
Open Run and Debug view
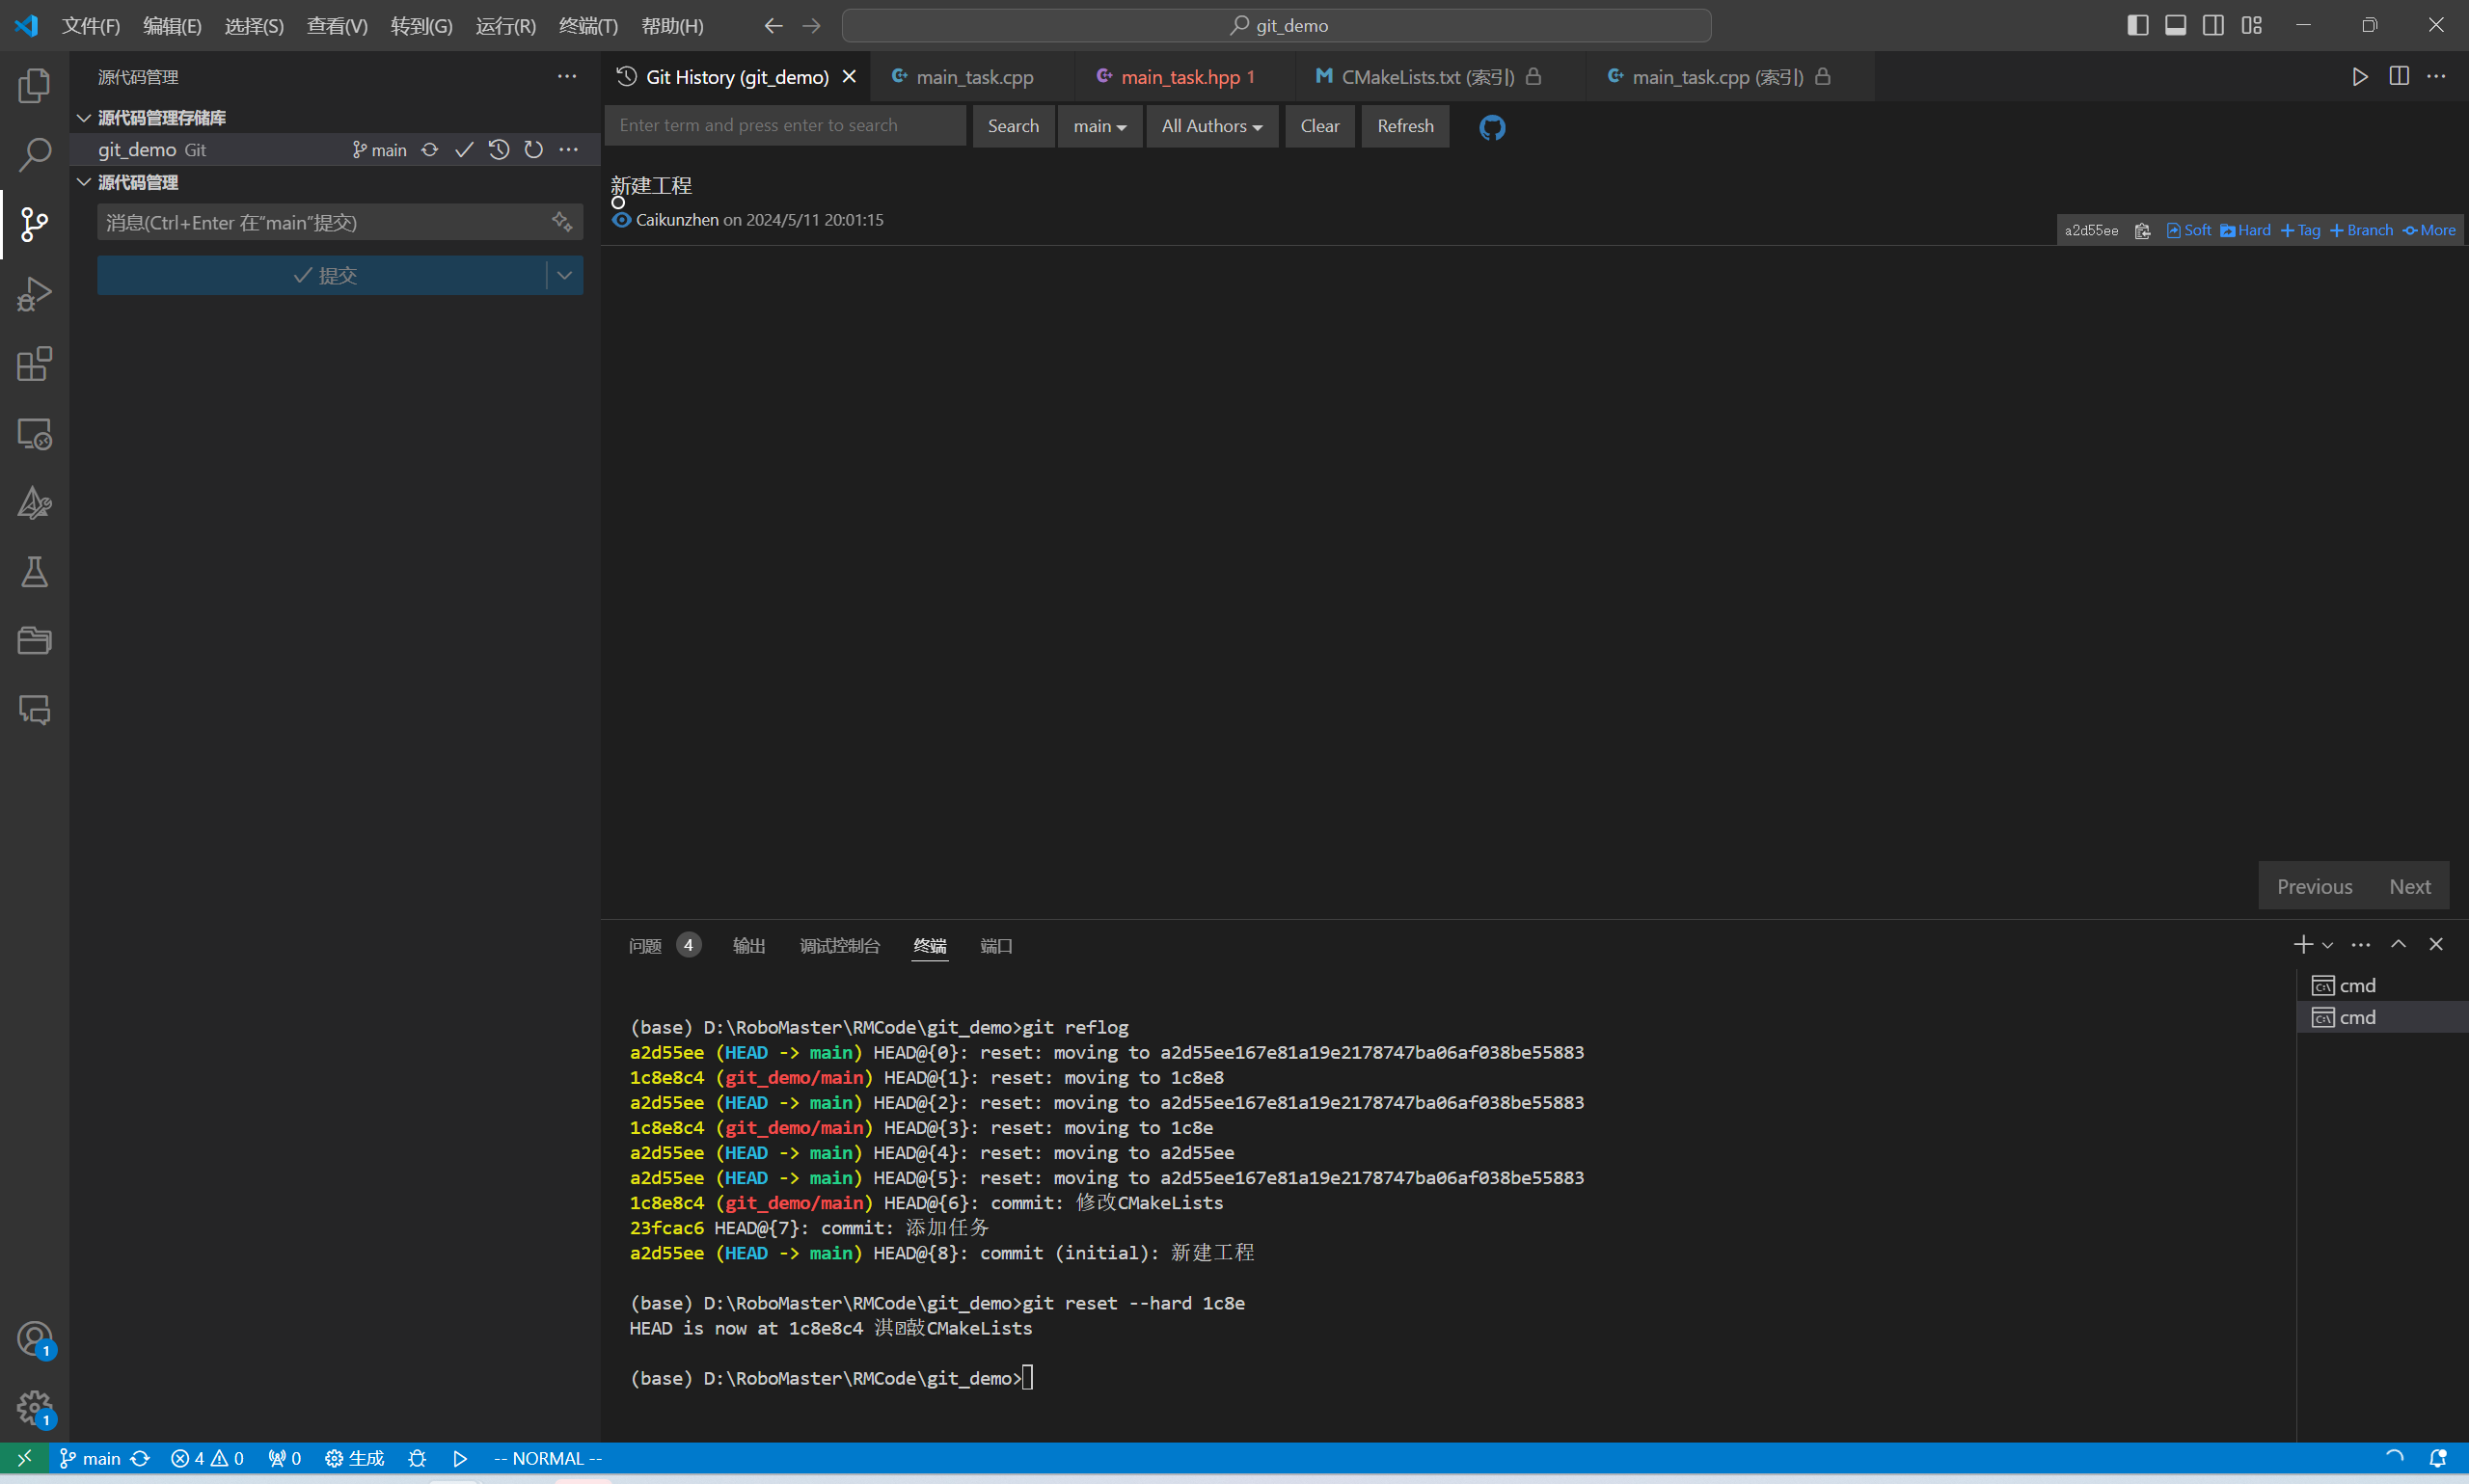pos(34,294)
